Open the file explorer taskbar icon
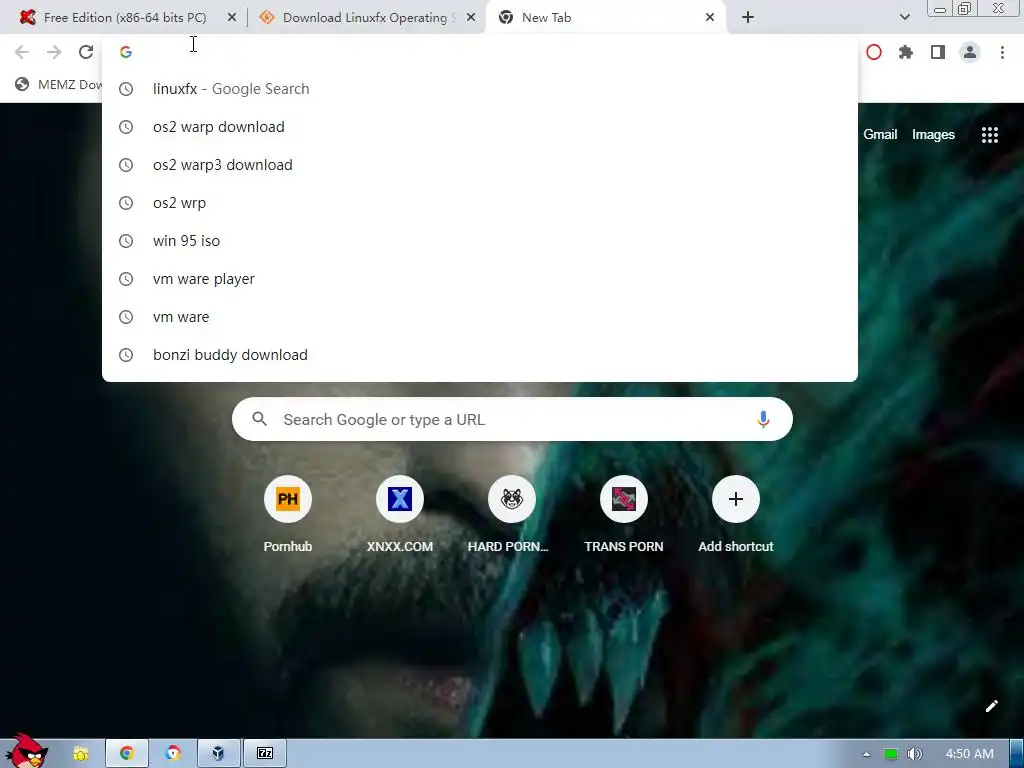1024x768 pixels. click(80, 754)
